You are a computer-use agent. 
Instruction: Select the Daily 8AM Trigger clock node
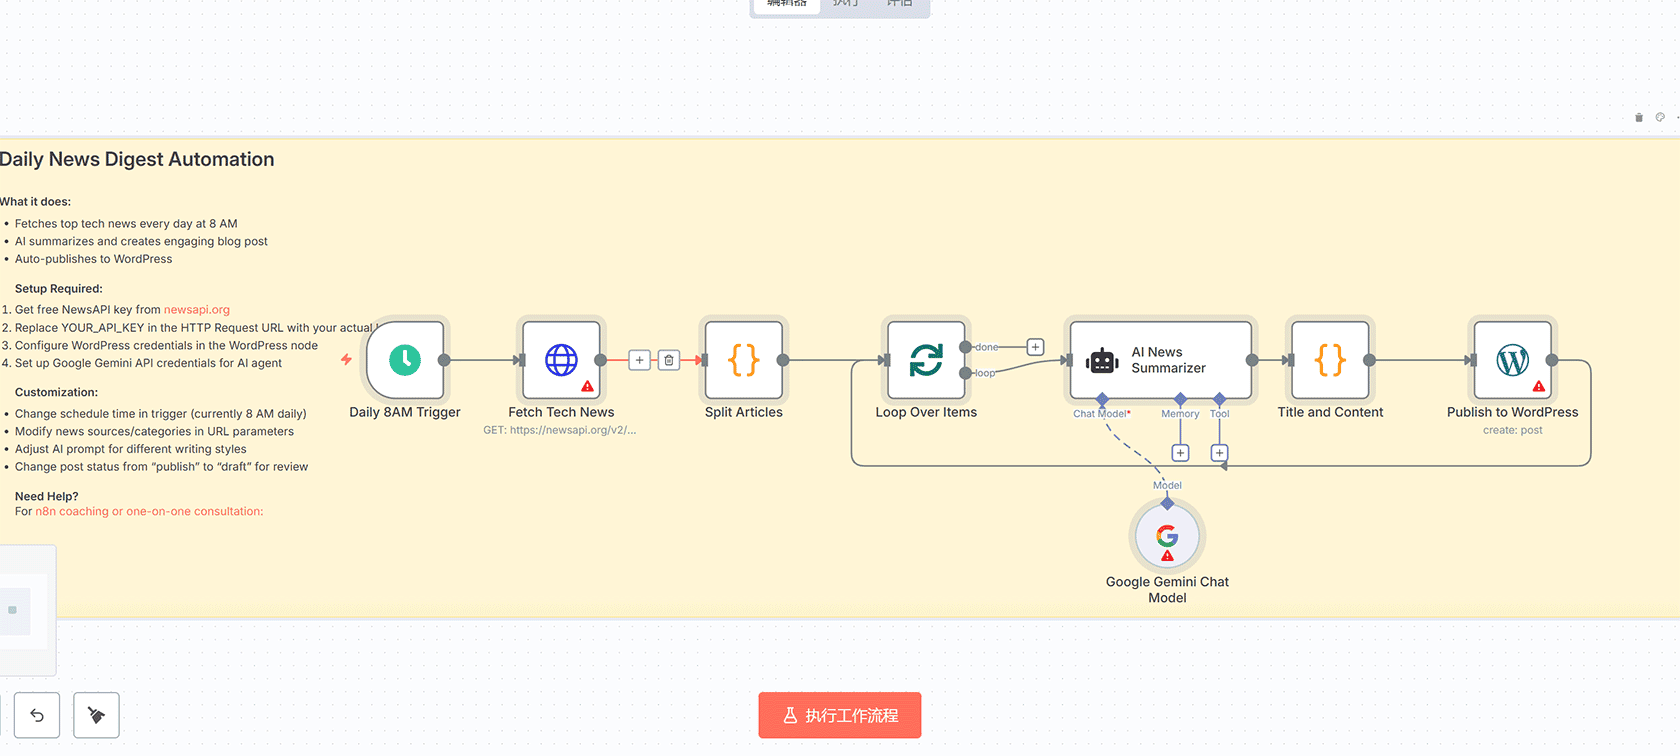405,360
